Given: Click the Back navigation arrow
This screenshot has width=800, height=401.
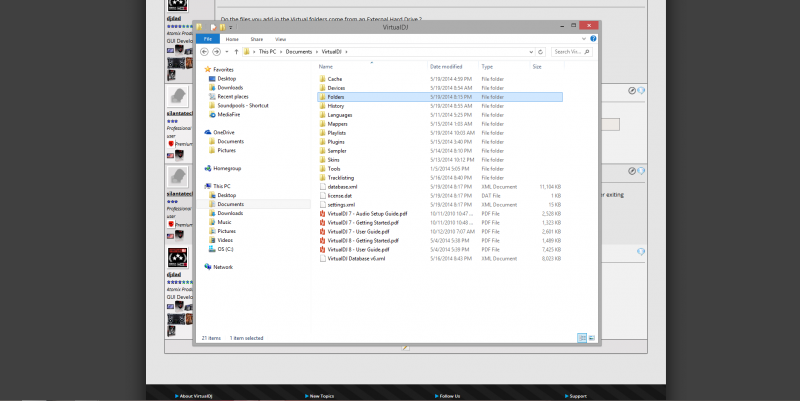Looking at the screenshot, I should coord(204,52).
